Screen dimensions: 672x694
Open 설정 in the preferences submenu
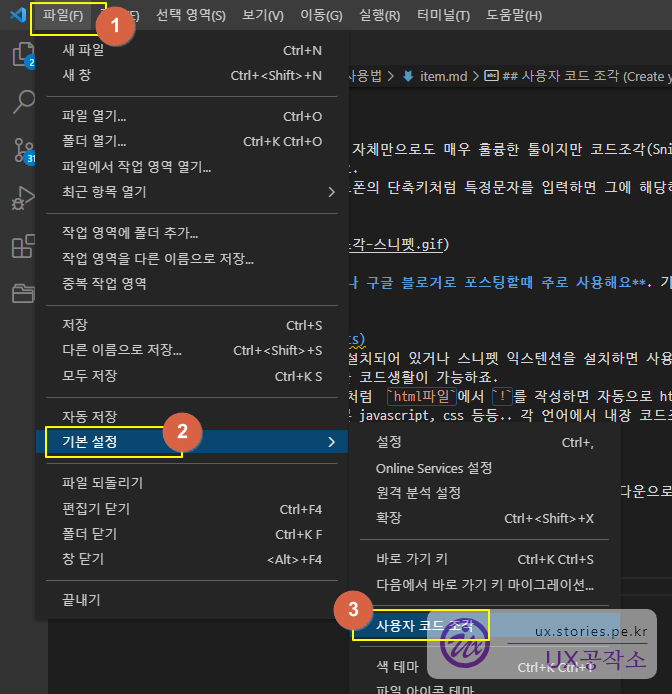pos(484,442)
